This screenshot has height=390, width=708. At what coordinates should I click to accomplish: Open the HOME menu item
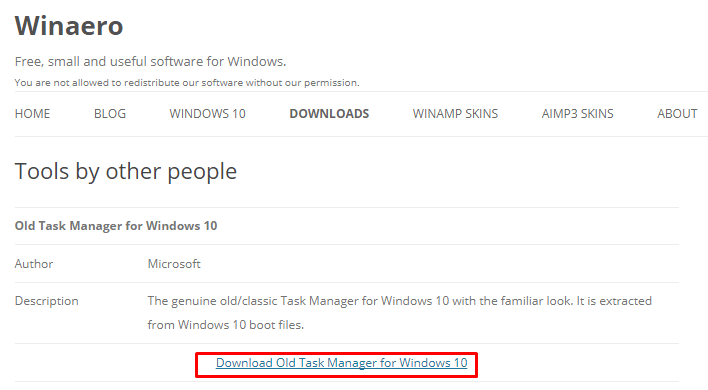click(x=33, y=114)
